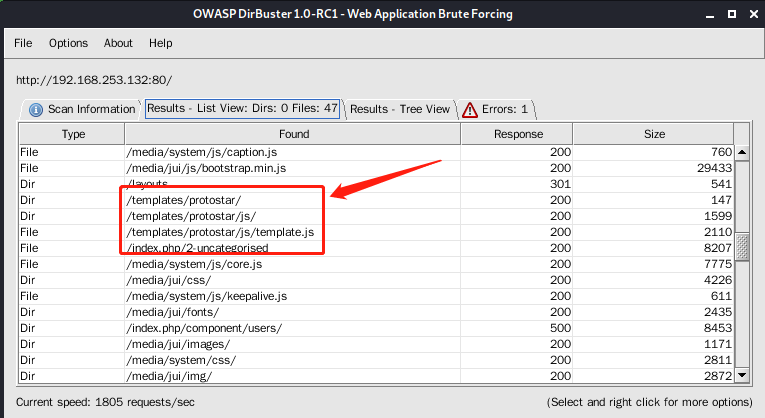Viewport: 765px width, 418px height.
Task: Open the About menu
Action: coord(118,43)
